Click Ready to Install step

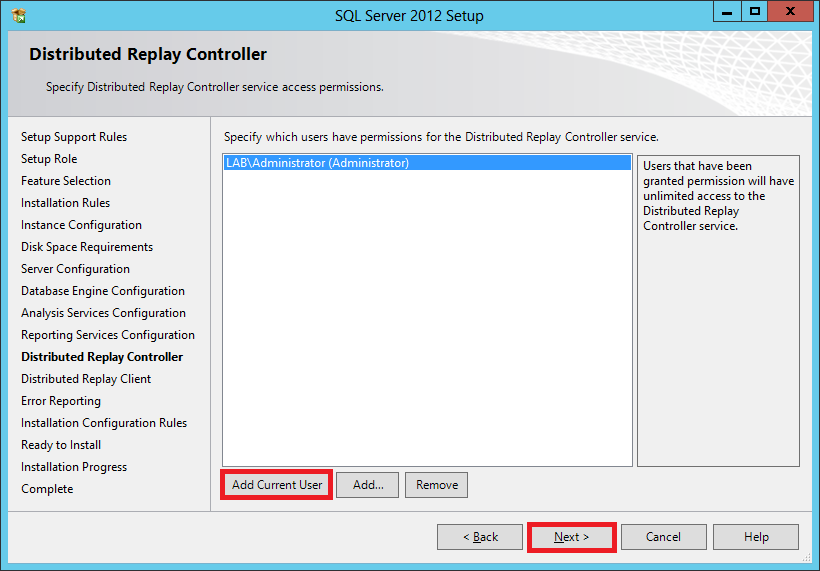point(61,445)
